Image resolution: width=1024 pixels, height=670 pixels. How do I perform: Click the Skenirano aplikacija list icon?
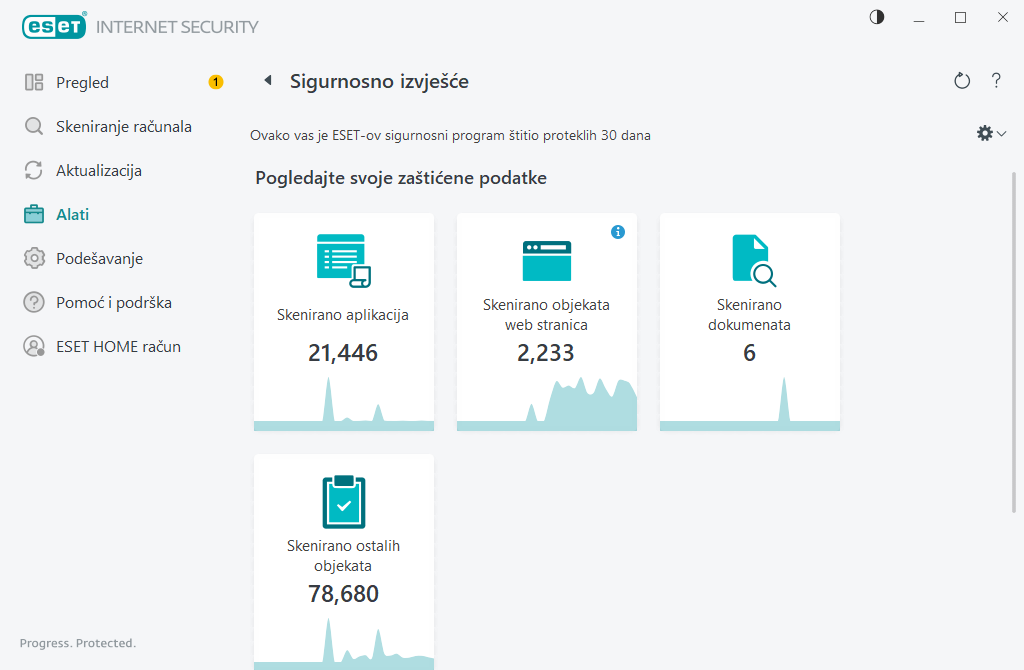tap(344, 261)
